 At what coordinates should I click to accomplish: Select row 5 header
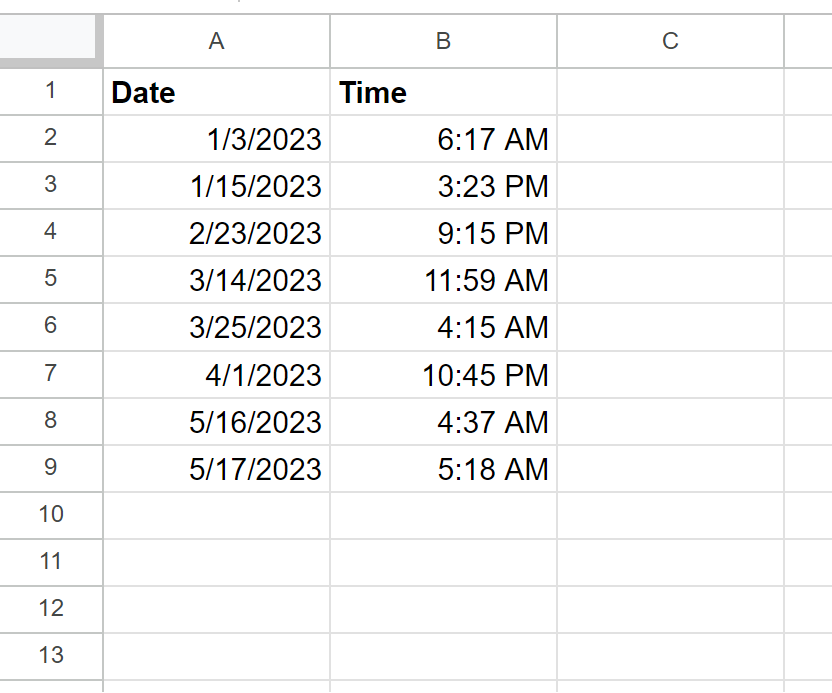click(x=51, y=280)
